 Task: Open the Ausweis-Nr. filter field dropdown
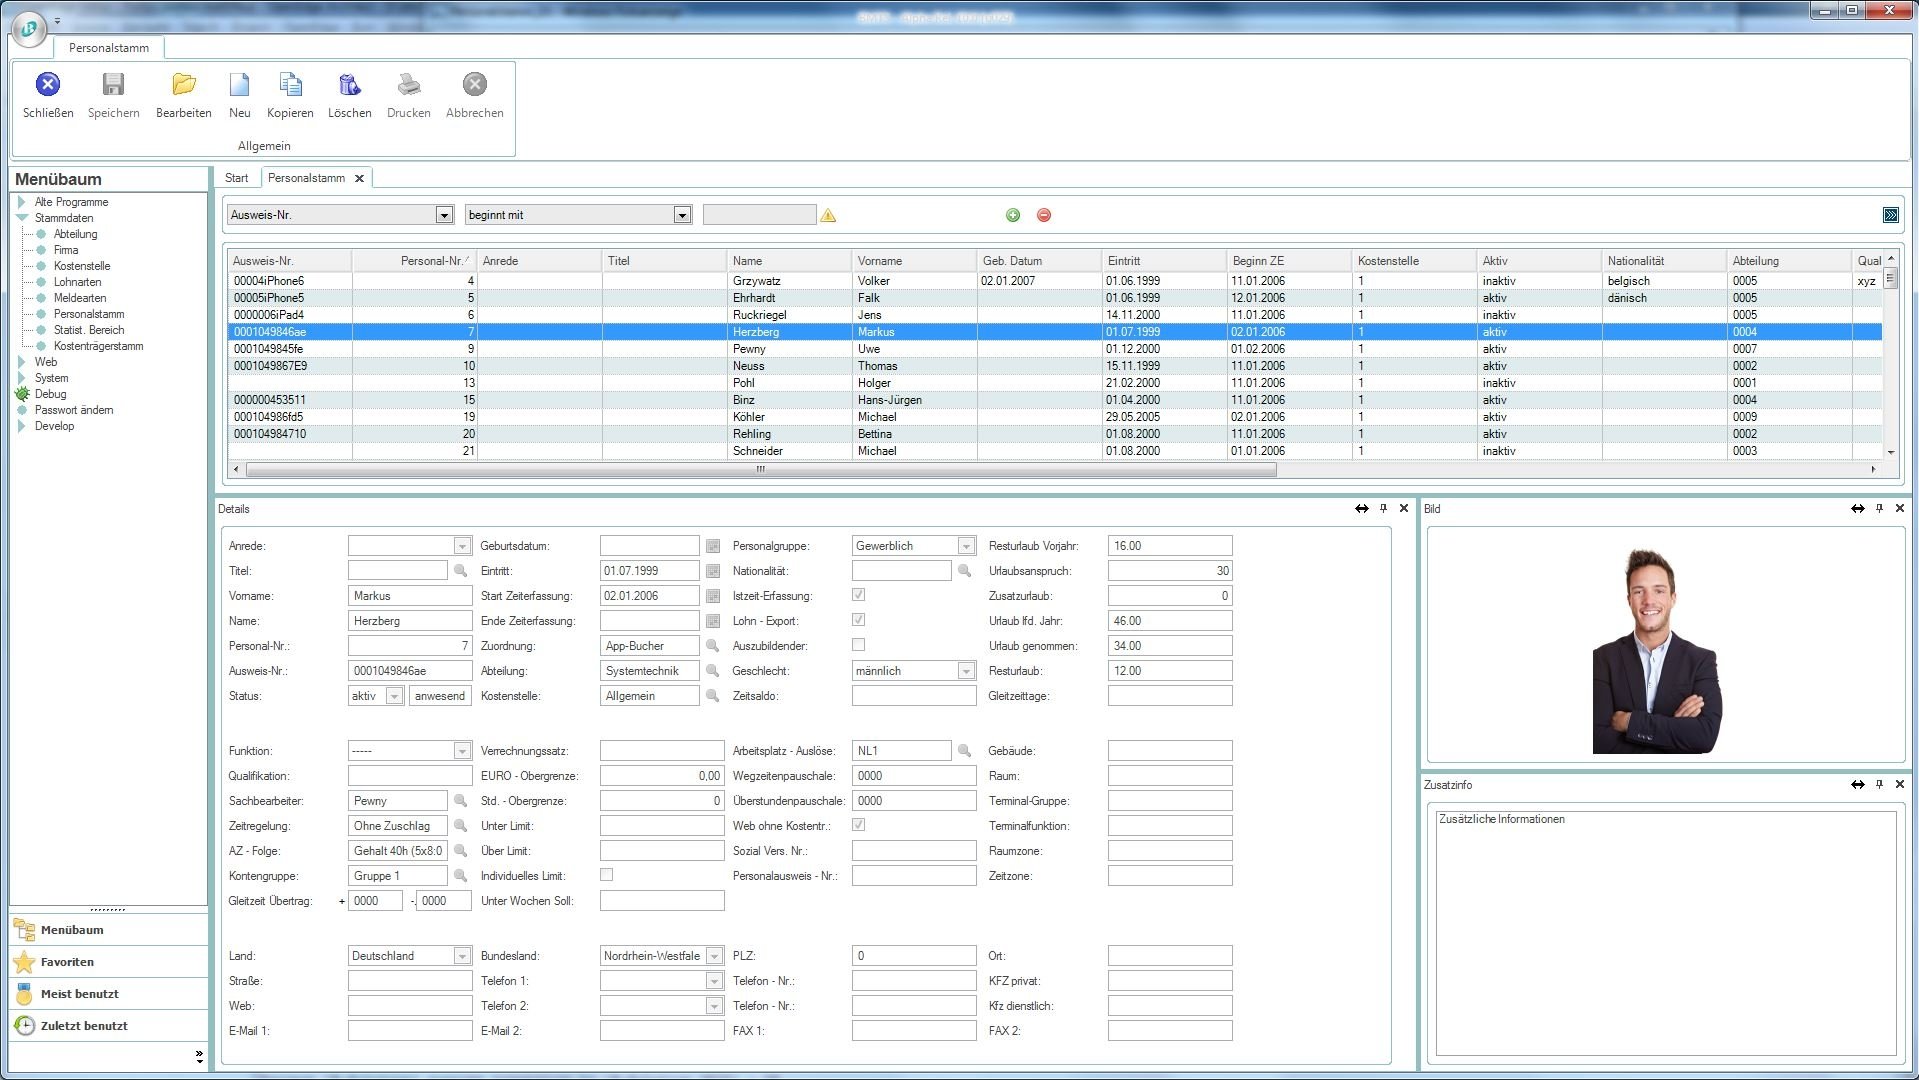coord(444,215)
